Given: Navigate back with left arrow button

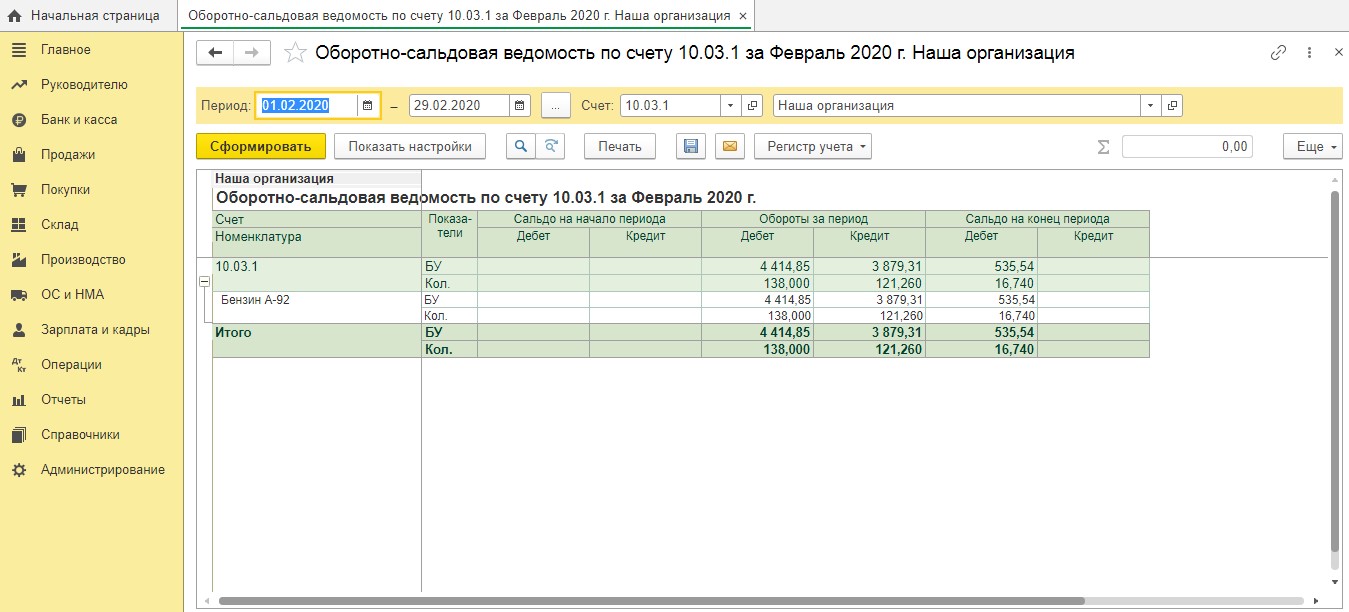Looking at the screenshot, I should point(215,53).
